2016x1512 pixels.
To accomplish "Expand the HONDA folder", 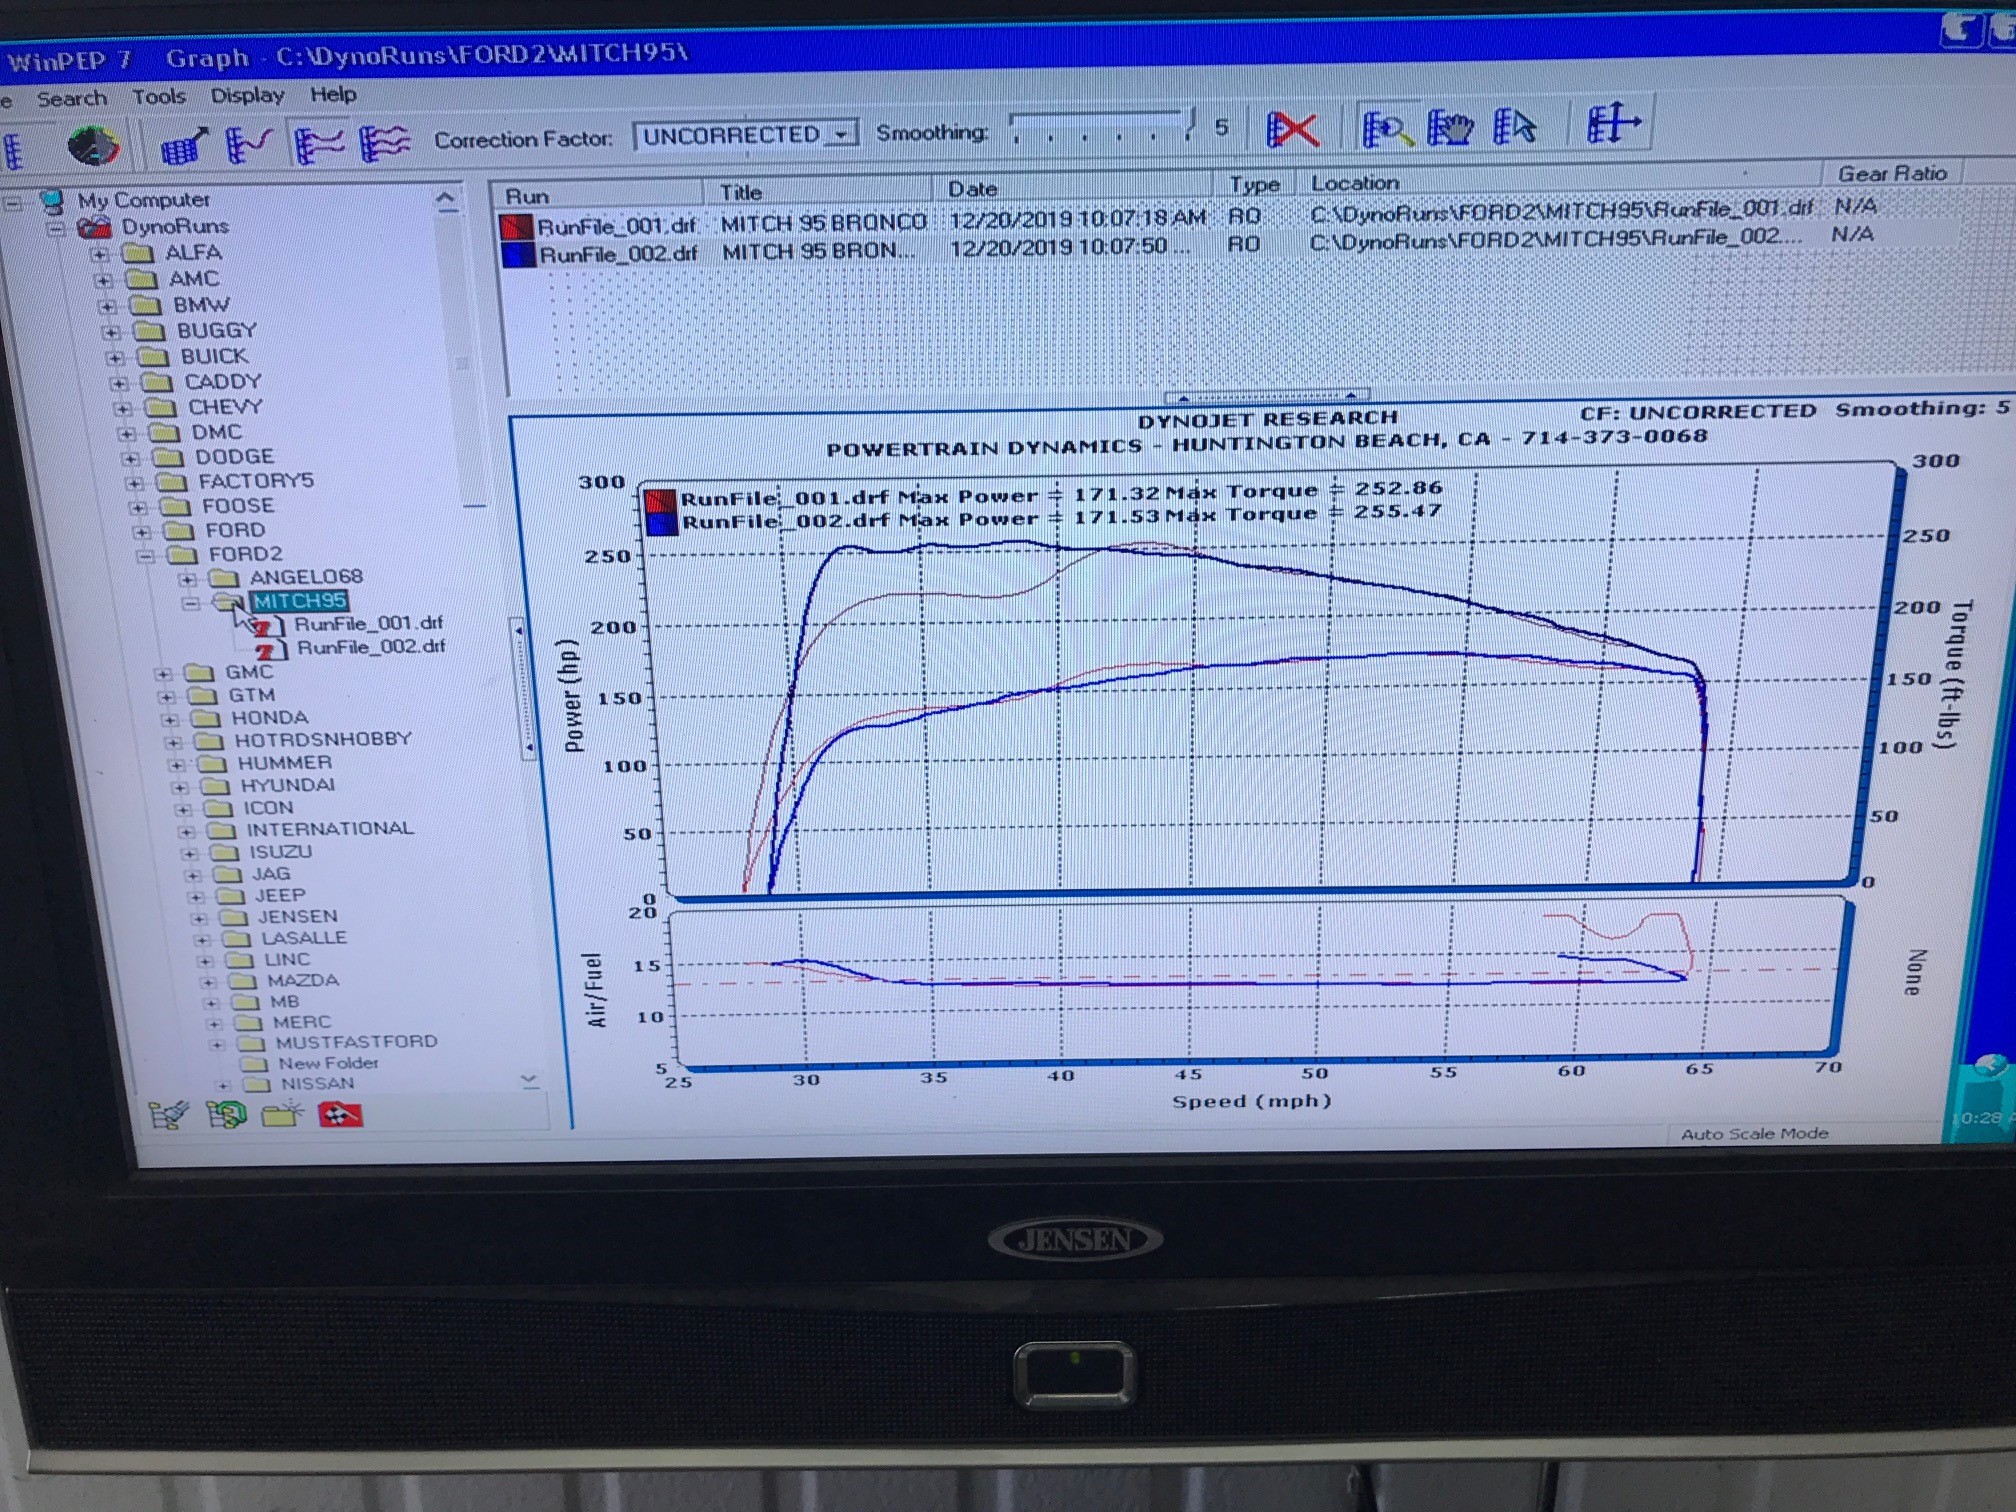I will 170,719.
